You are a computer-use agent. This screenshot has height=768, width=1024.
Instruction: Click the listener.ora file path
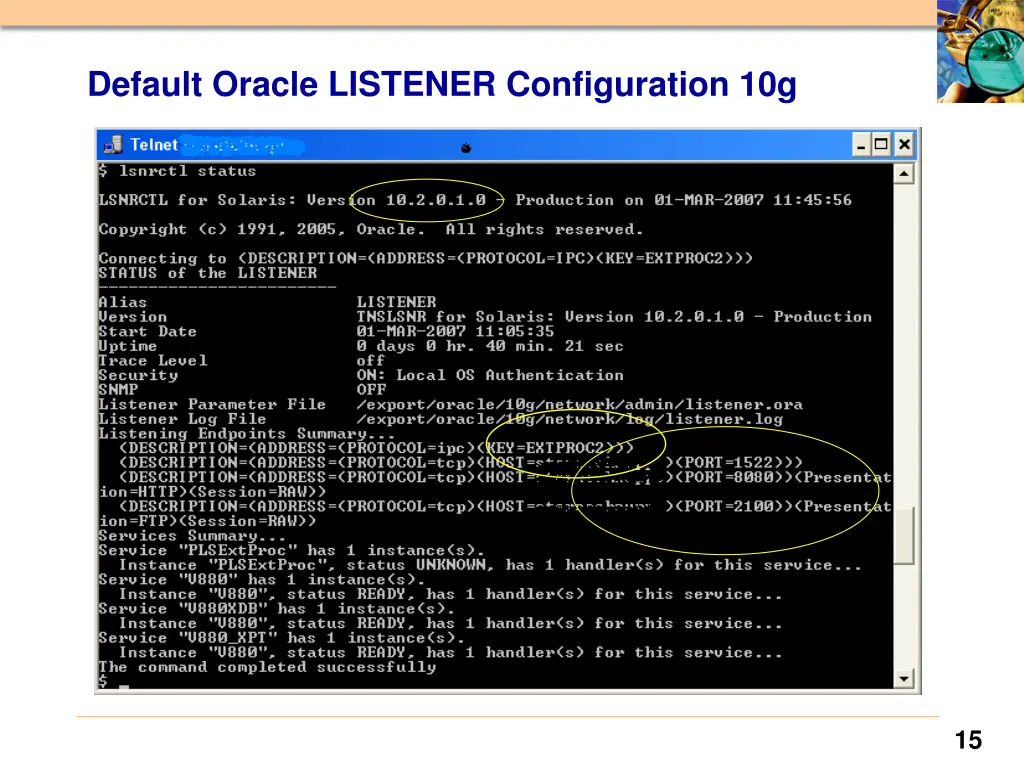[579, 404]
